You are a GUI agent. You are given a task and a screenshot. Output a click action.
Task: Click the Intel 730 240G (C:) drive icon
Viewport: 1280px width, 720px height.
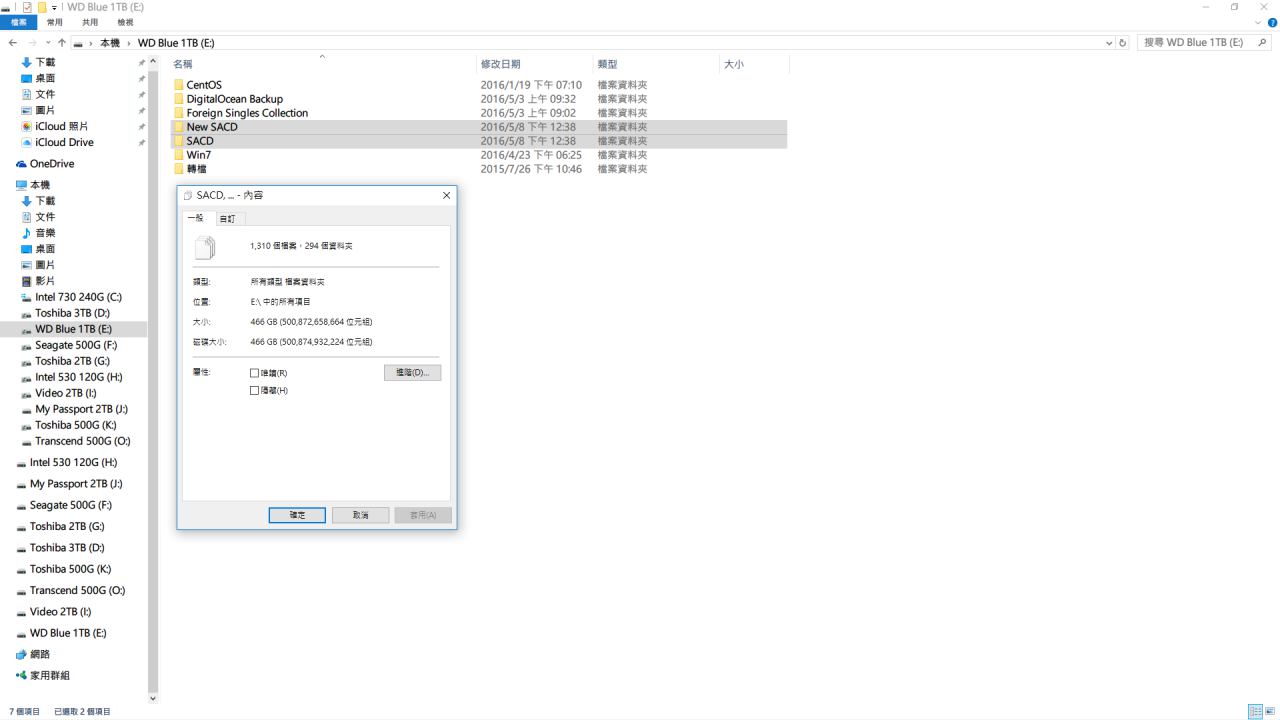tap(26, 297)
